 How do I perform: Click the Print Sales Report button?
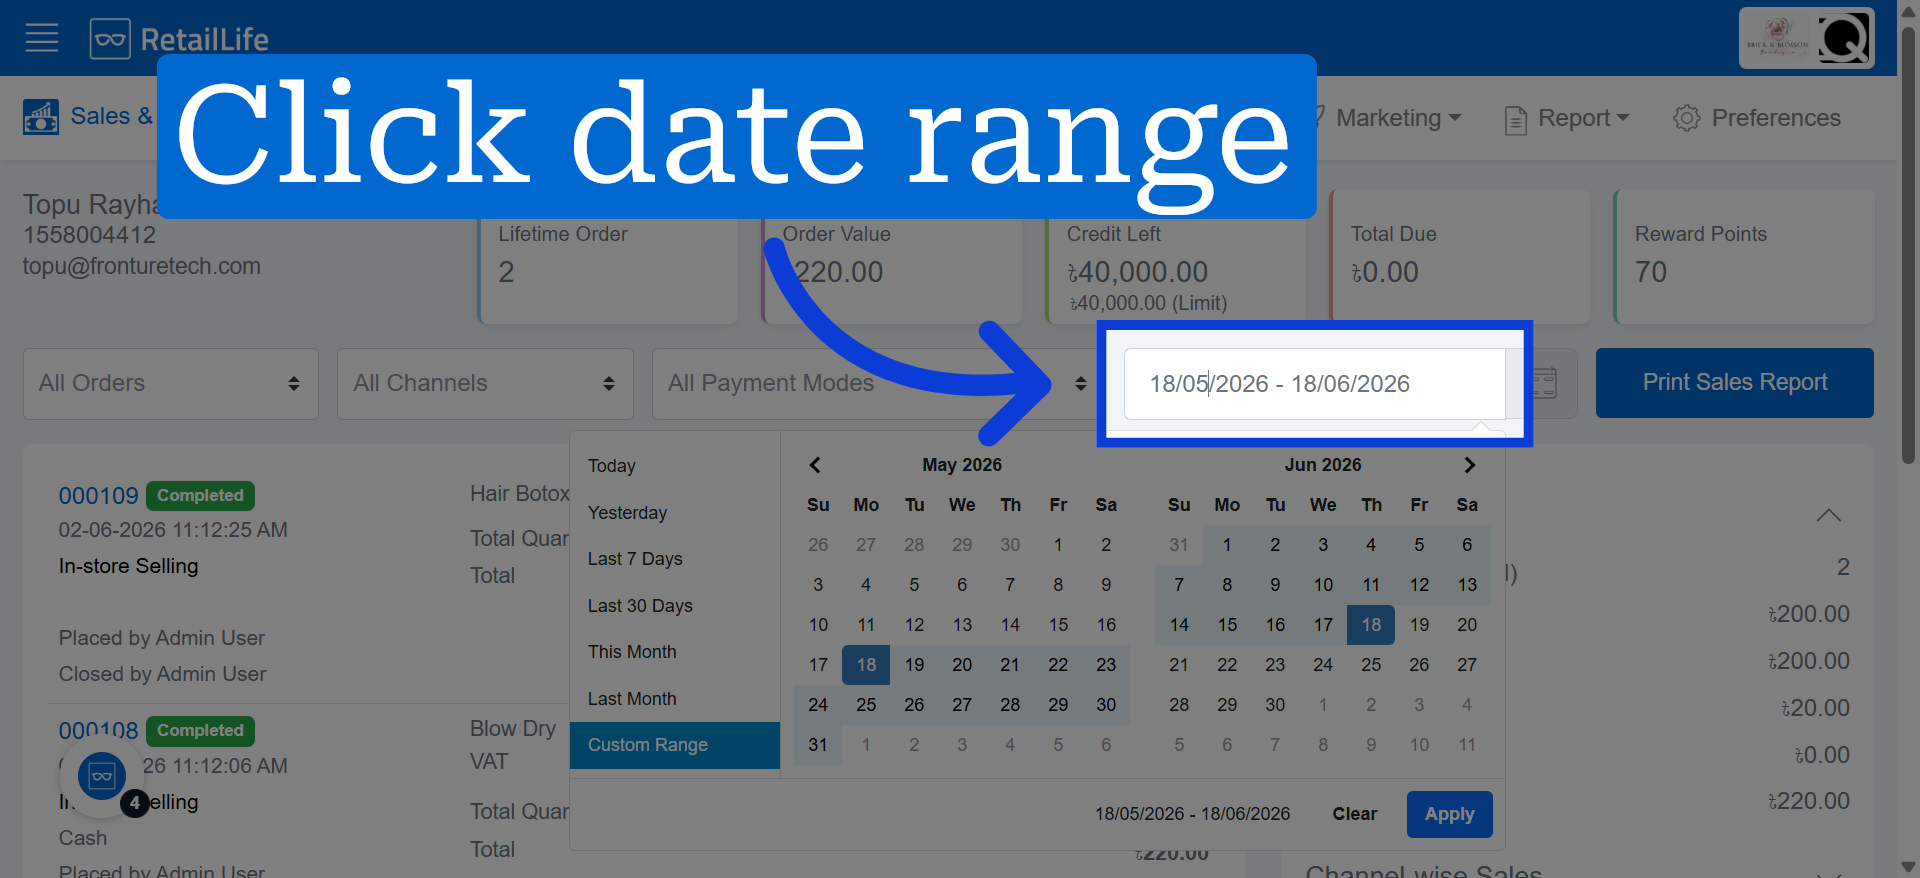coord(1734,383)
